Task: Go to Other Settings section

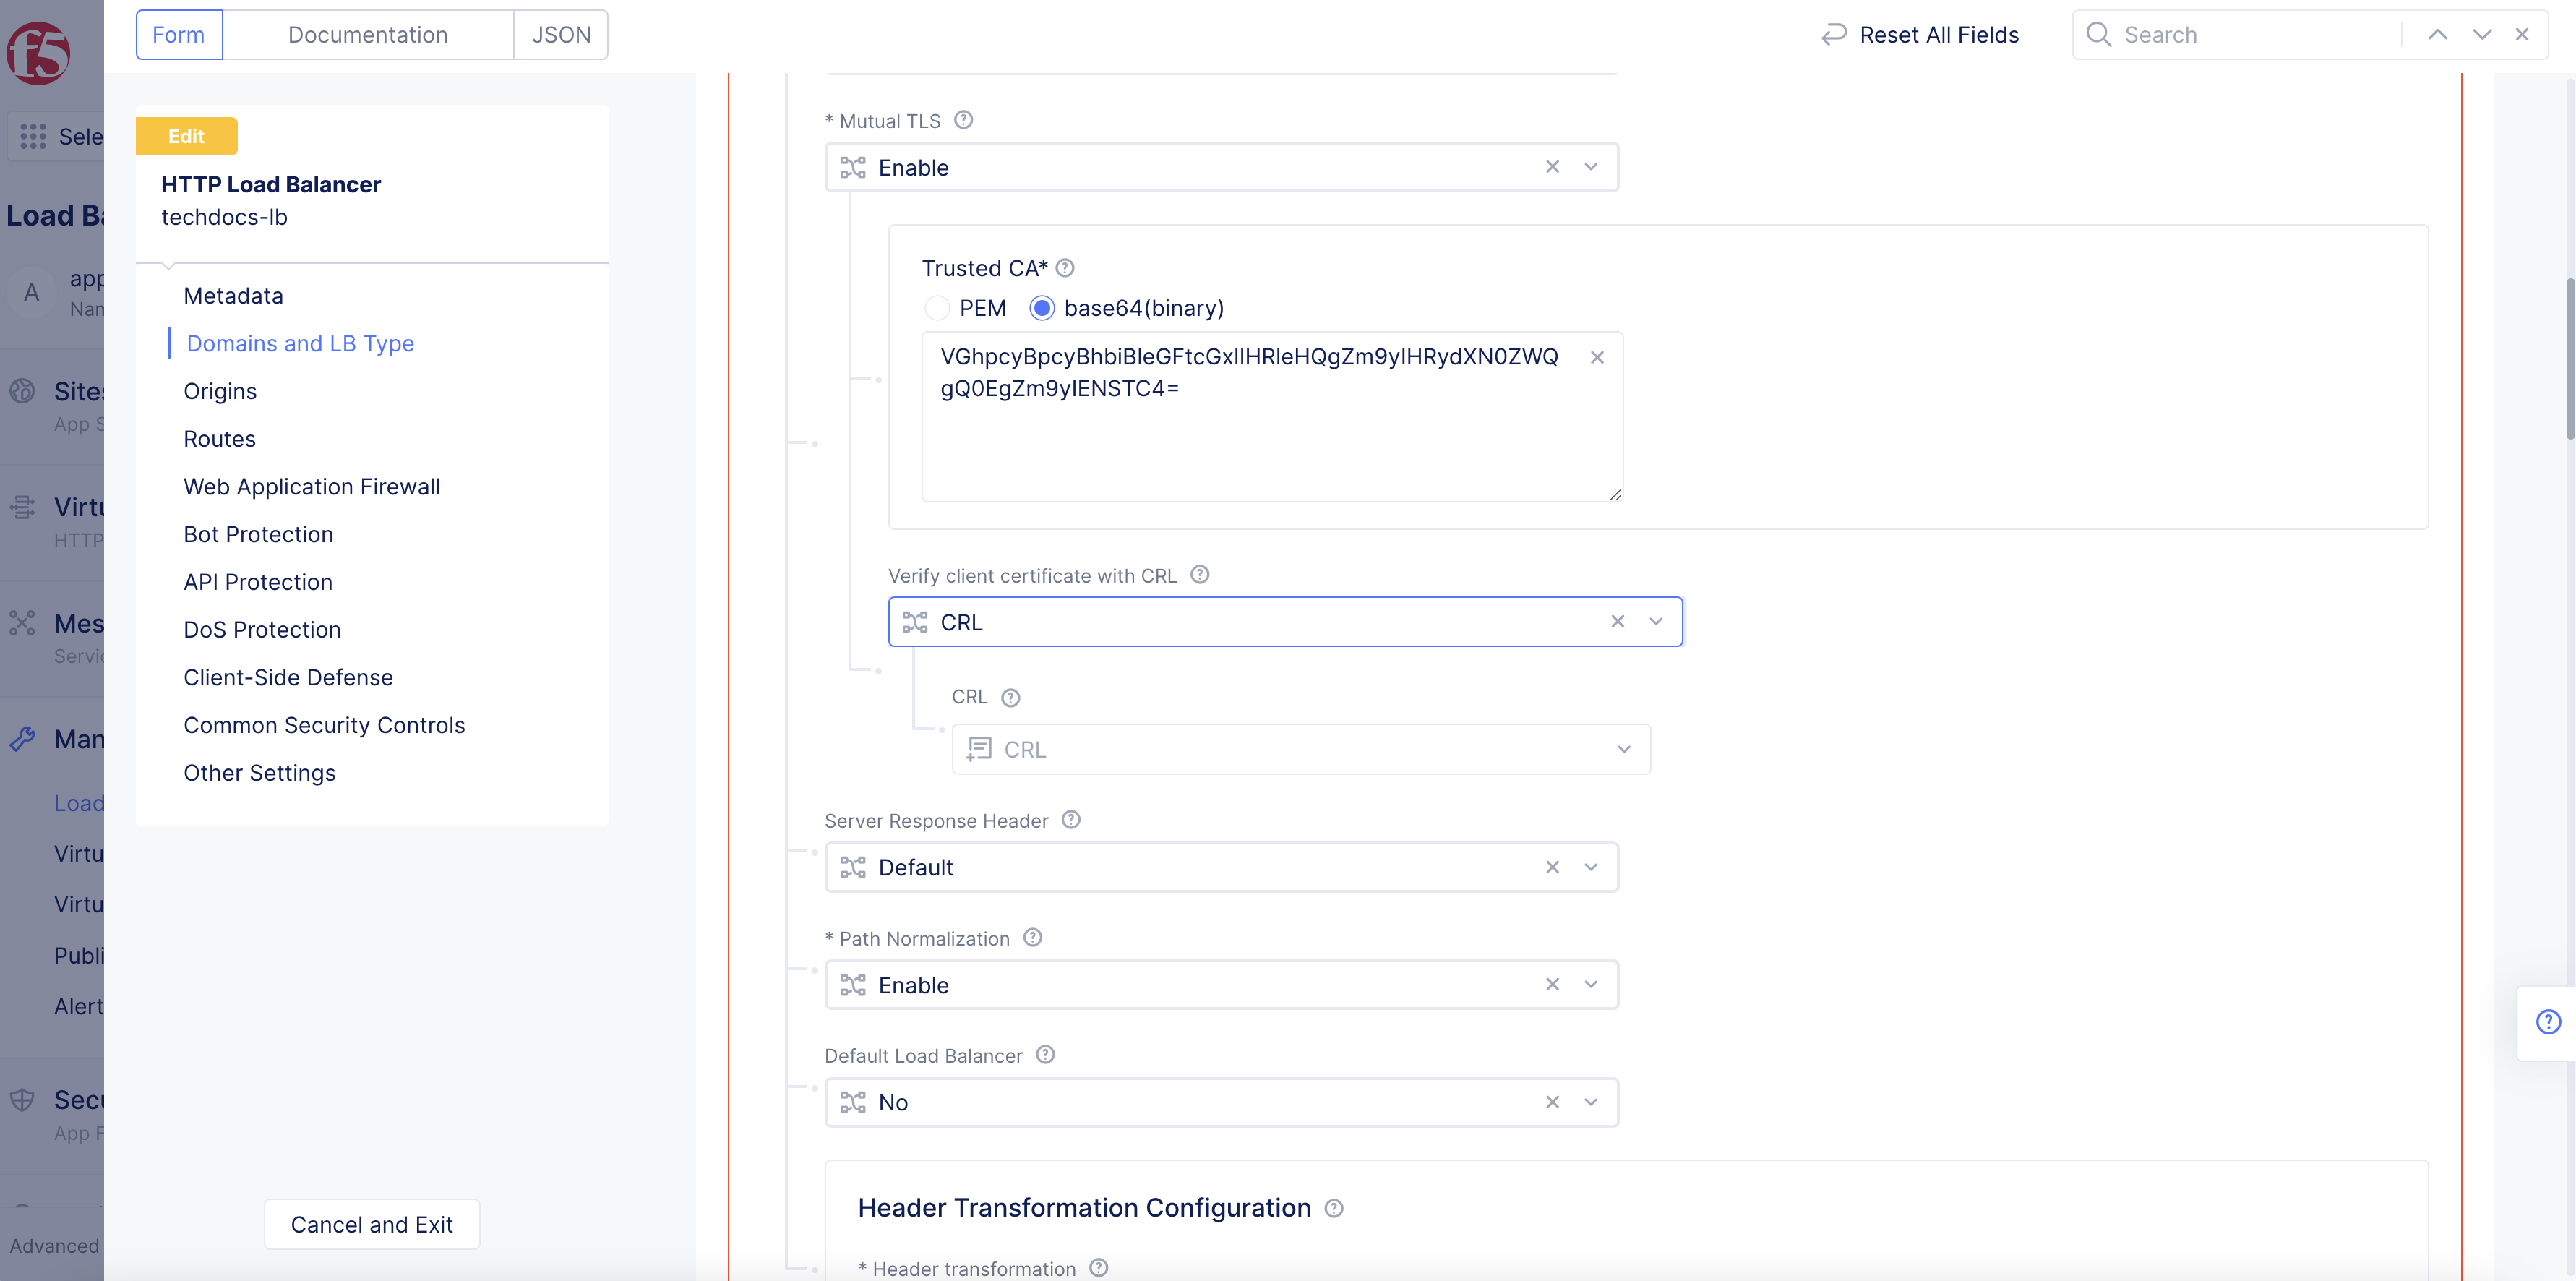Action: [259, 773]
